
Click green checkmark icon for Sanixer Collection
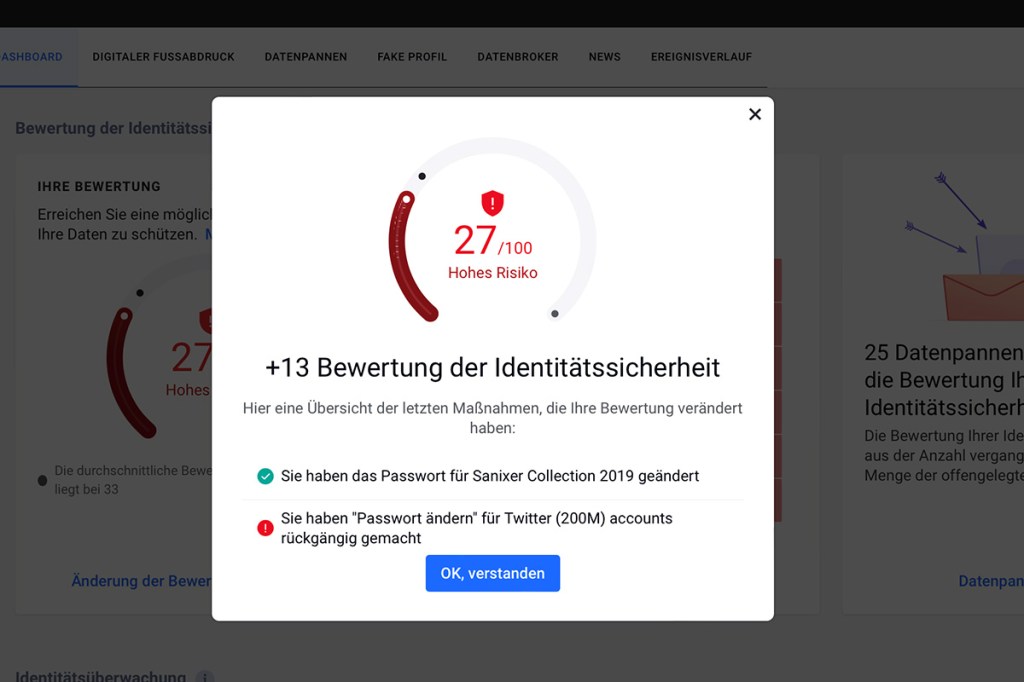tap(265, 476)
